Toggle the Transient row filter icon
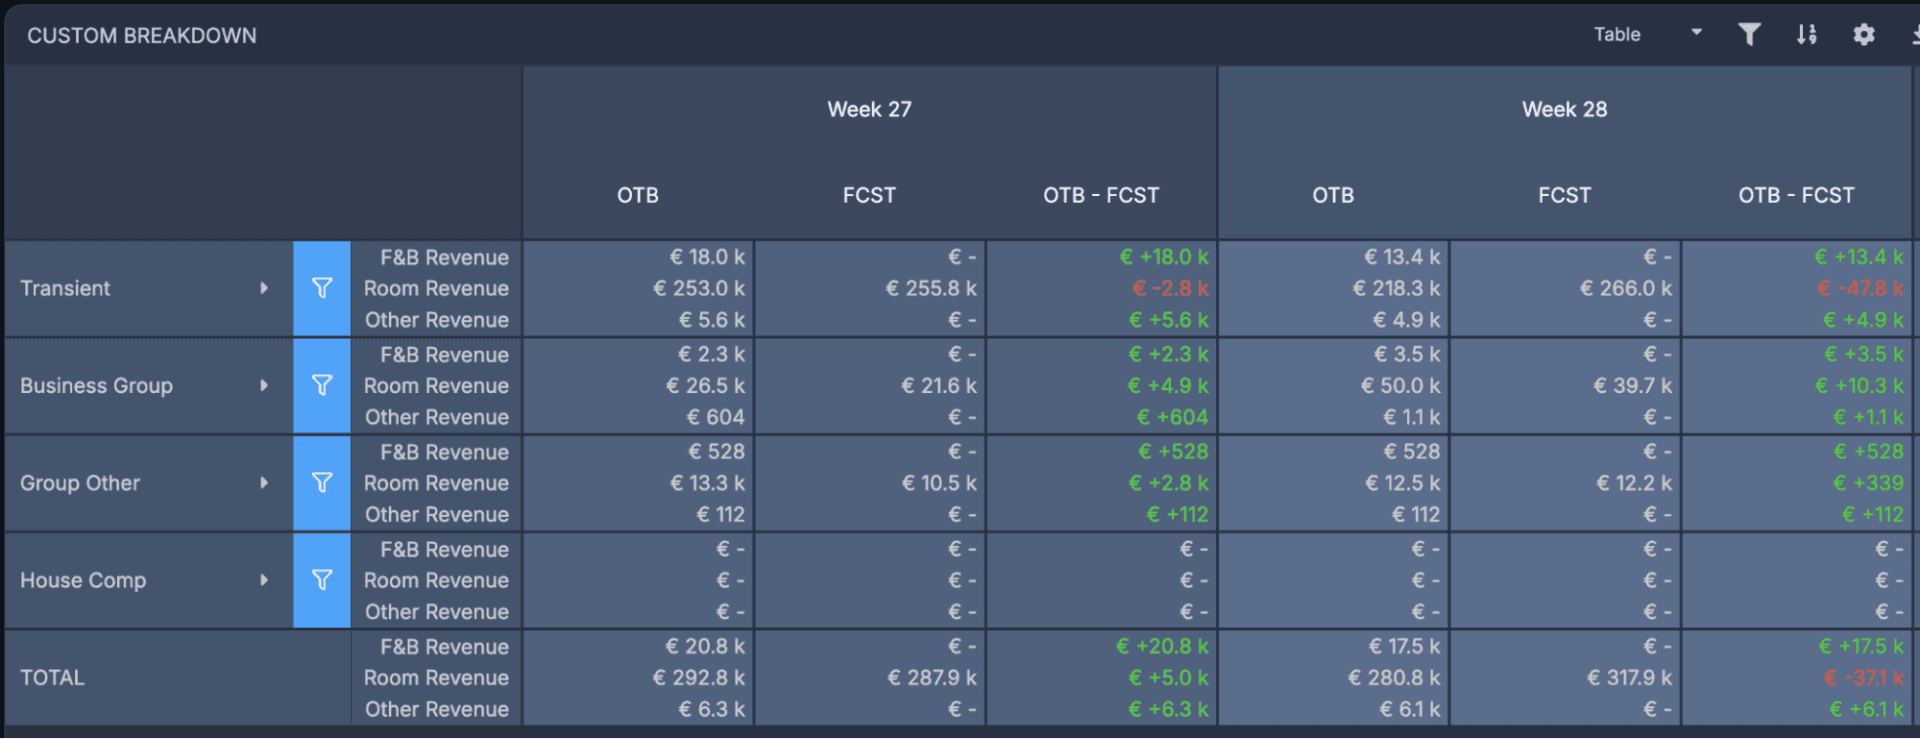 [322, 288]
